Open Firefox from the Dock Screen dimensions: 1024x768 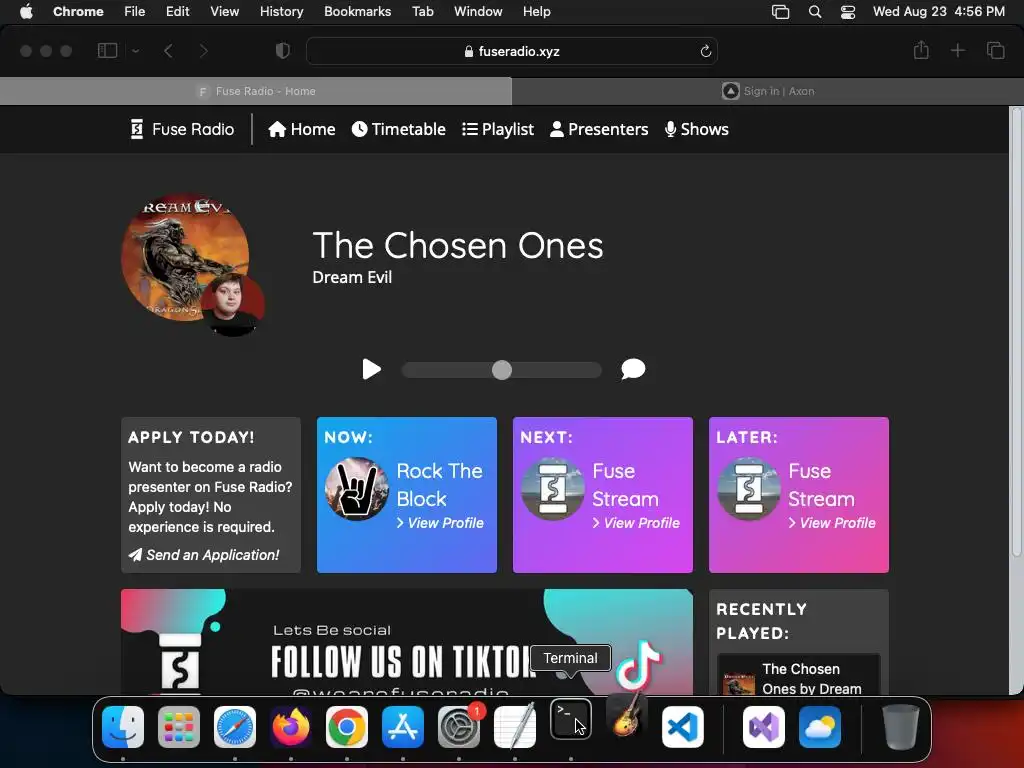291,727
